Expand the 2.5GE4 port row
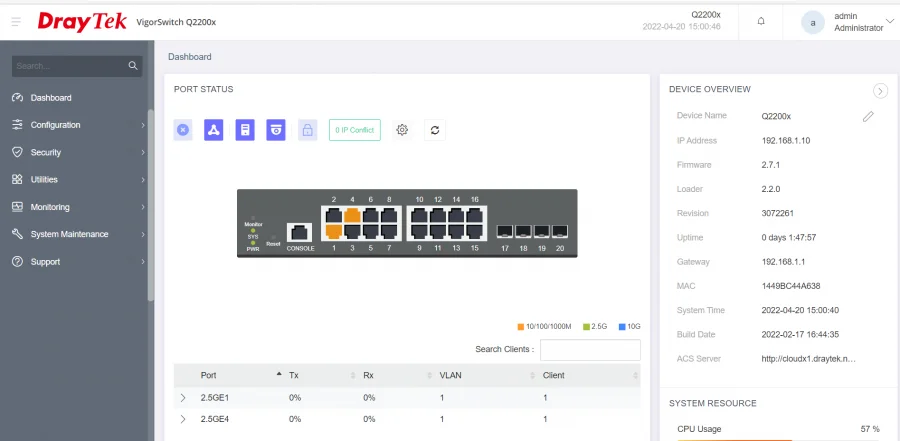The width and height of the screenshot is (900, 441). pos(183,419)
